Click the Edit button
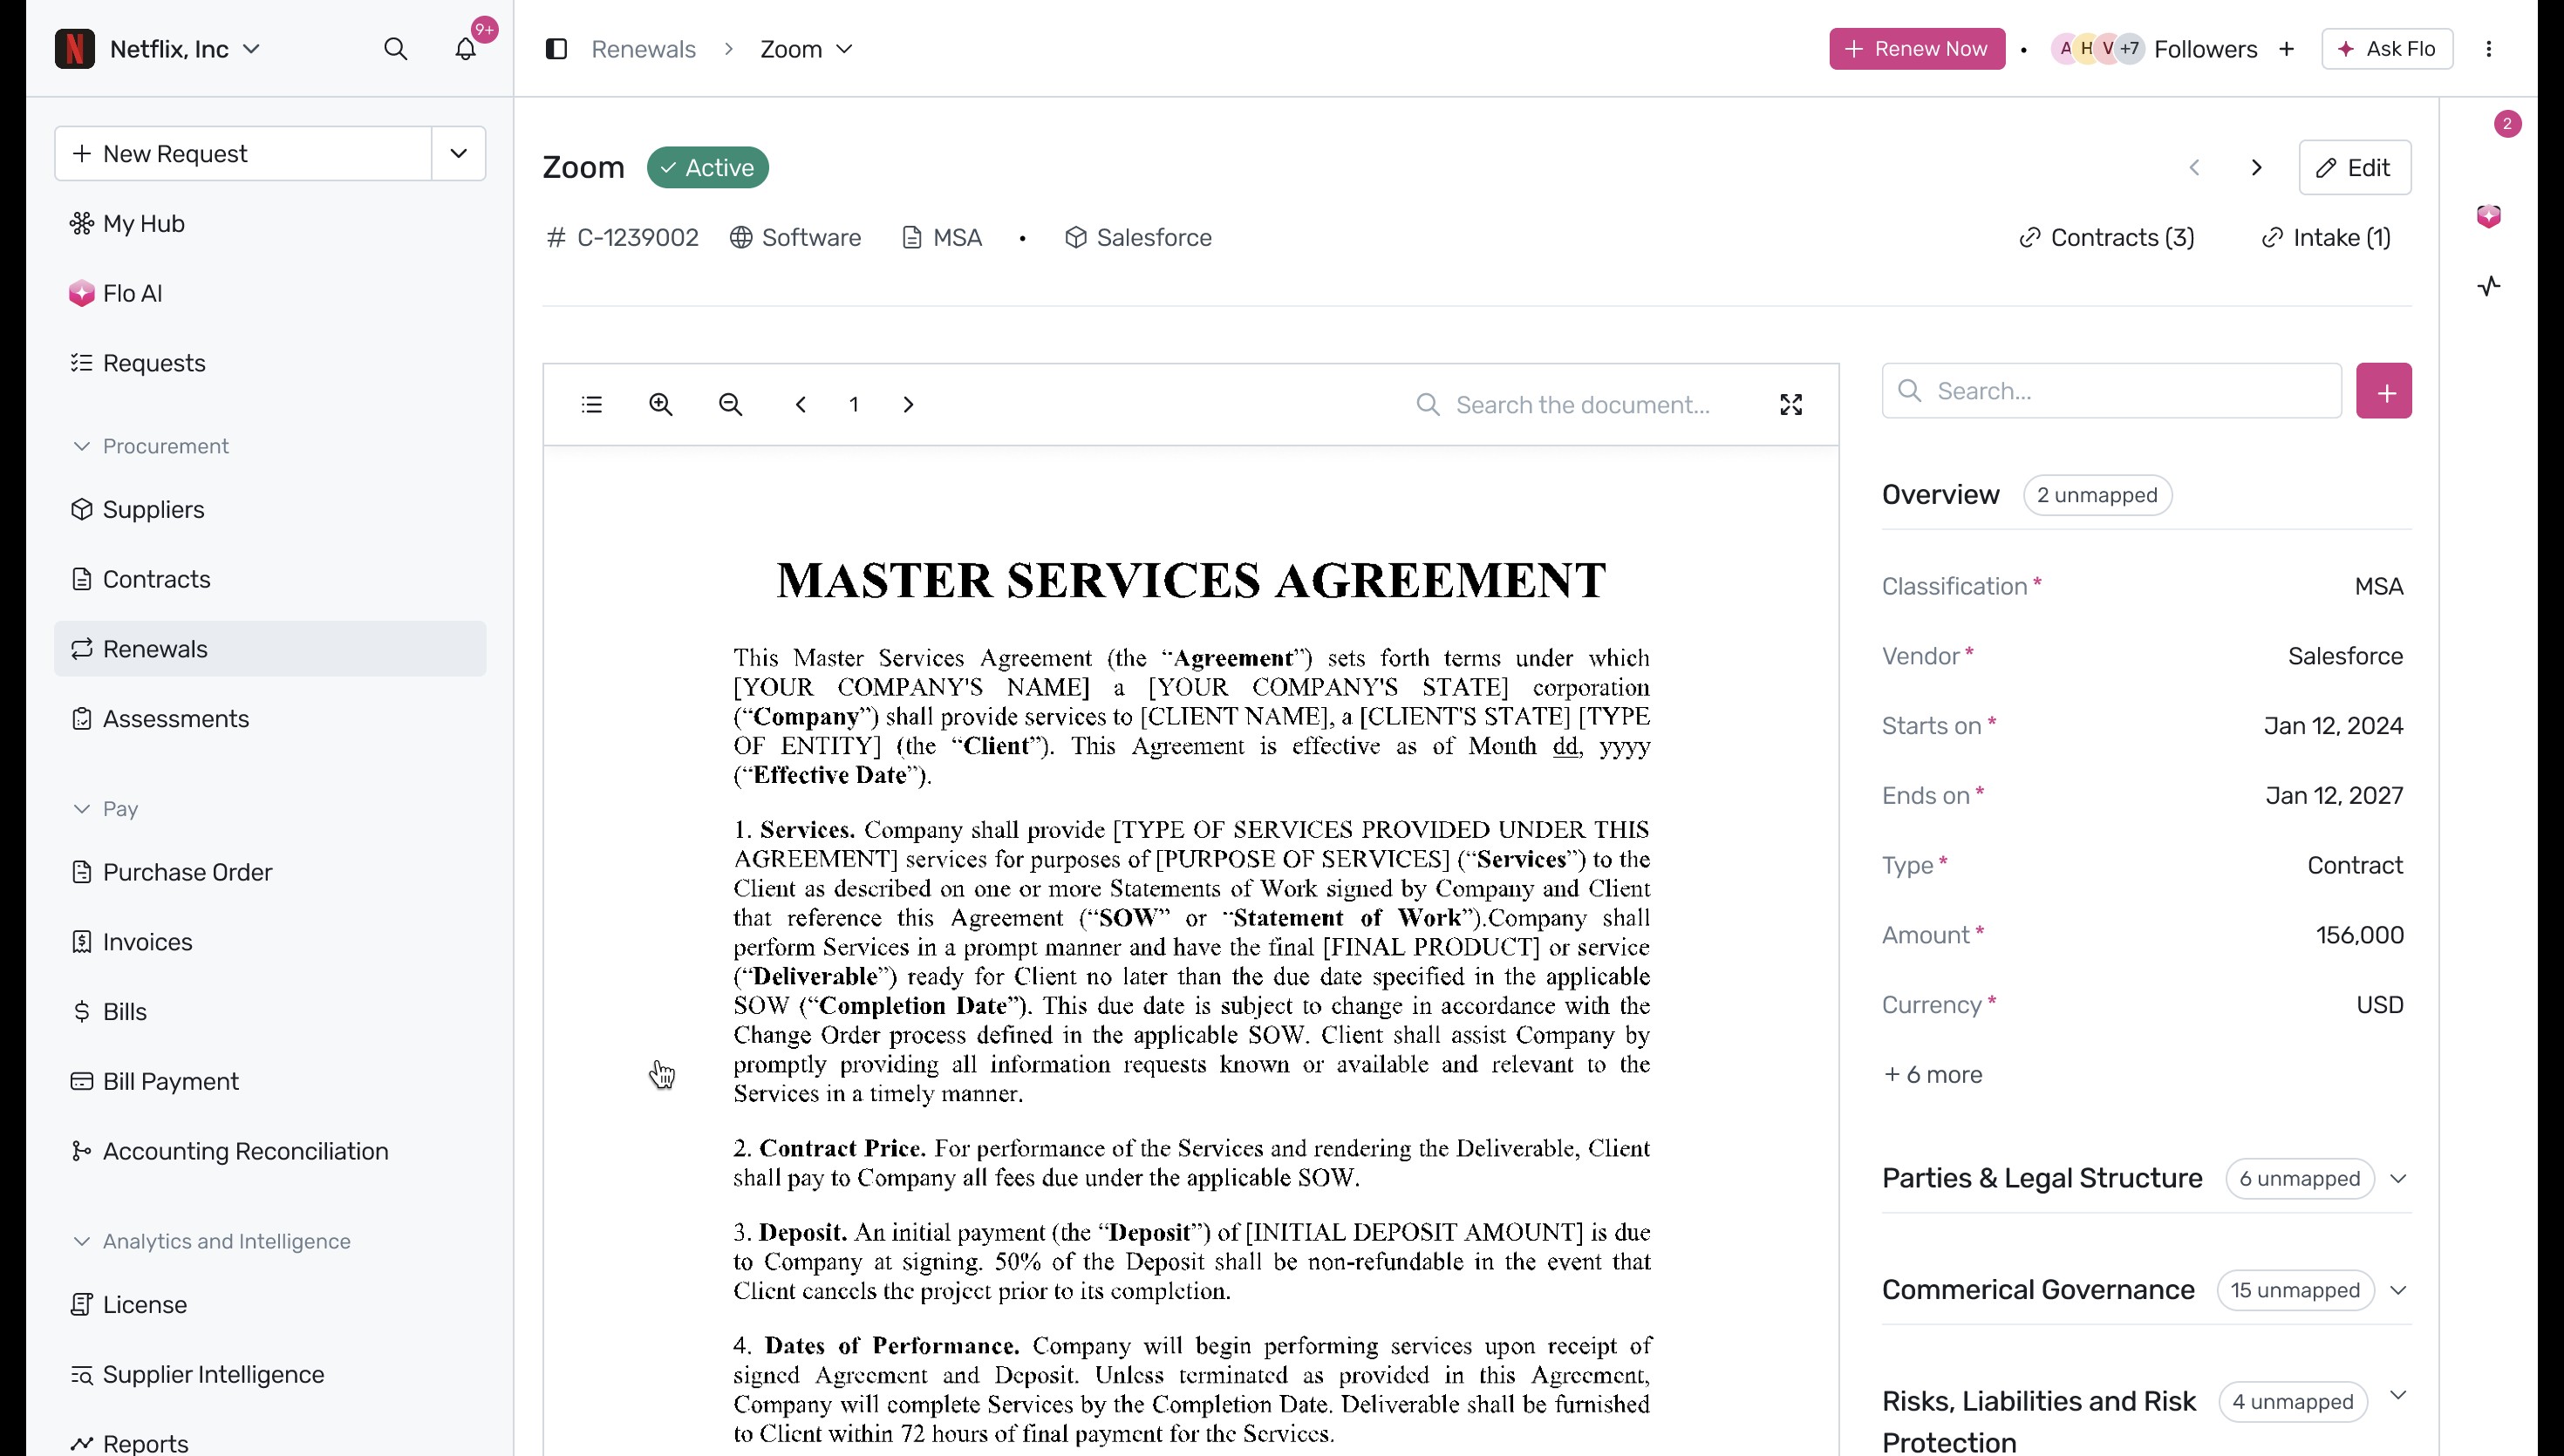This screenshot has height=1456, width=2564. click(2354, 167)
